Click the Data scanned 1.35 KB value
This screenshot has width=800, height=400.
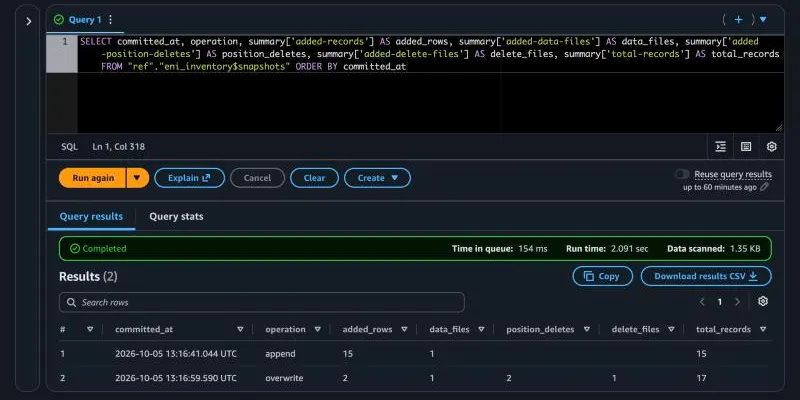tap(745, 249)
